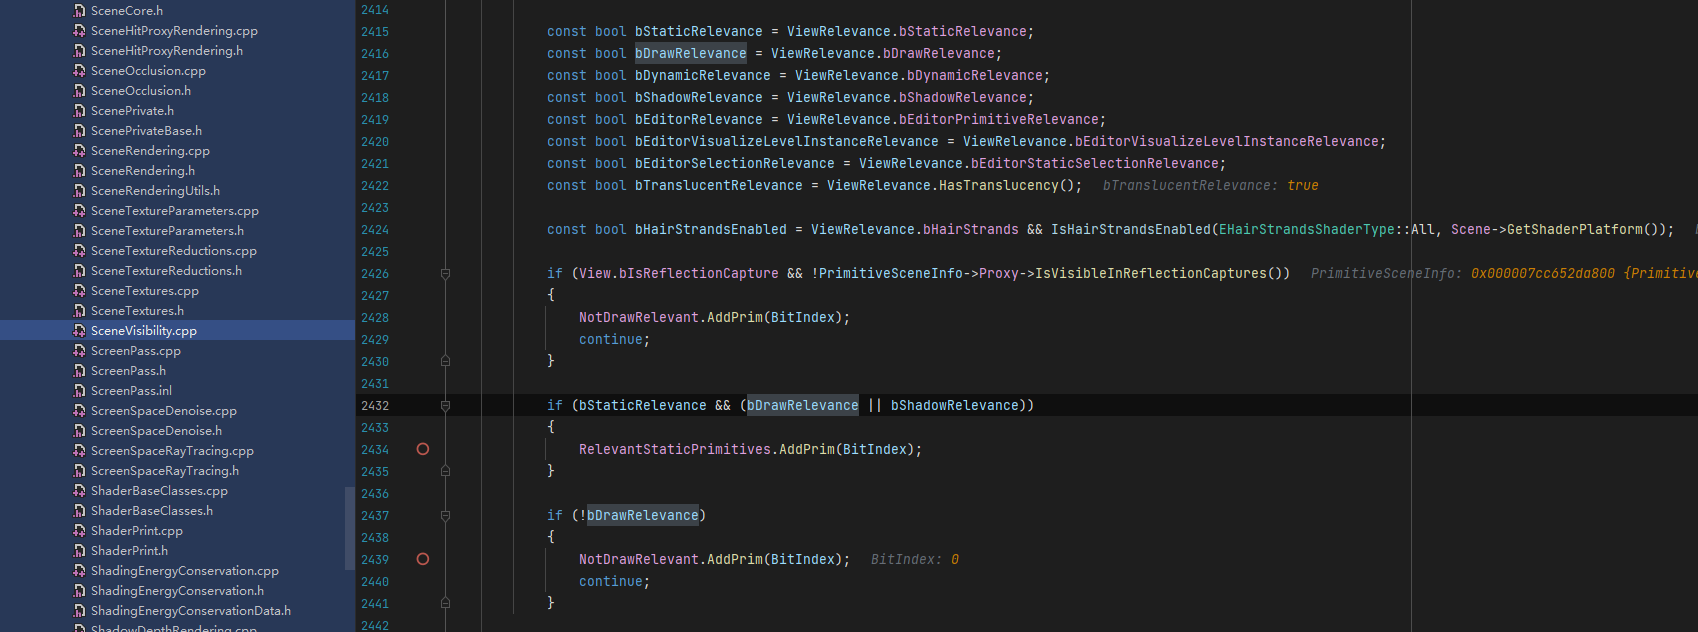The height and width of the screenshot is (632, 1698).
Task: Fold the if block at line 2437
Action: pyautogui.click(x=445, y=515)
